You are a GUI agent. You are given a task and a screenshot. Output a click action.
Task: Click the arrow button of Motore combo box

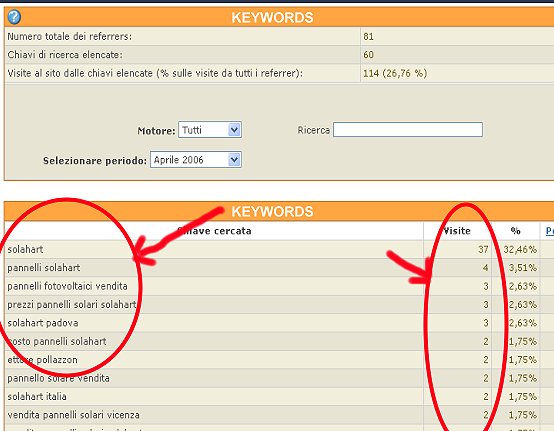[234, 130]
